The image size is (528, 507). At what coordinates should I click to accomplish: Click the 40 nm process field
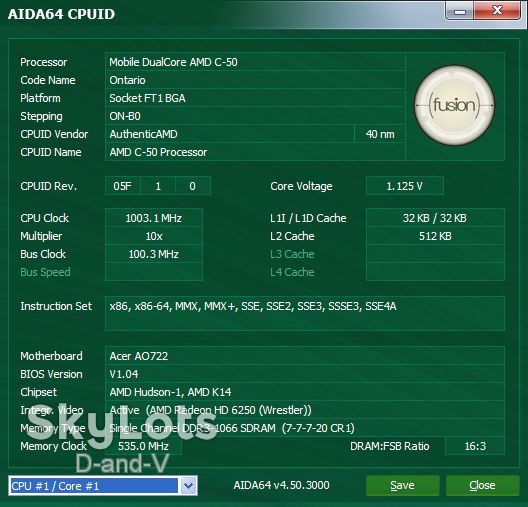coord(380,134)
